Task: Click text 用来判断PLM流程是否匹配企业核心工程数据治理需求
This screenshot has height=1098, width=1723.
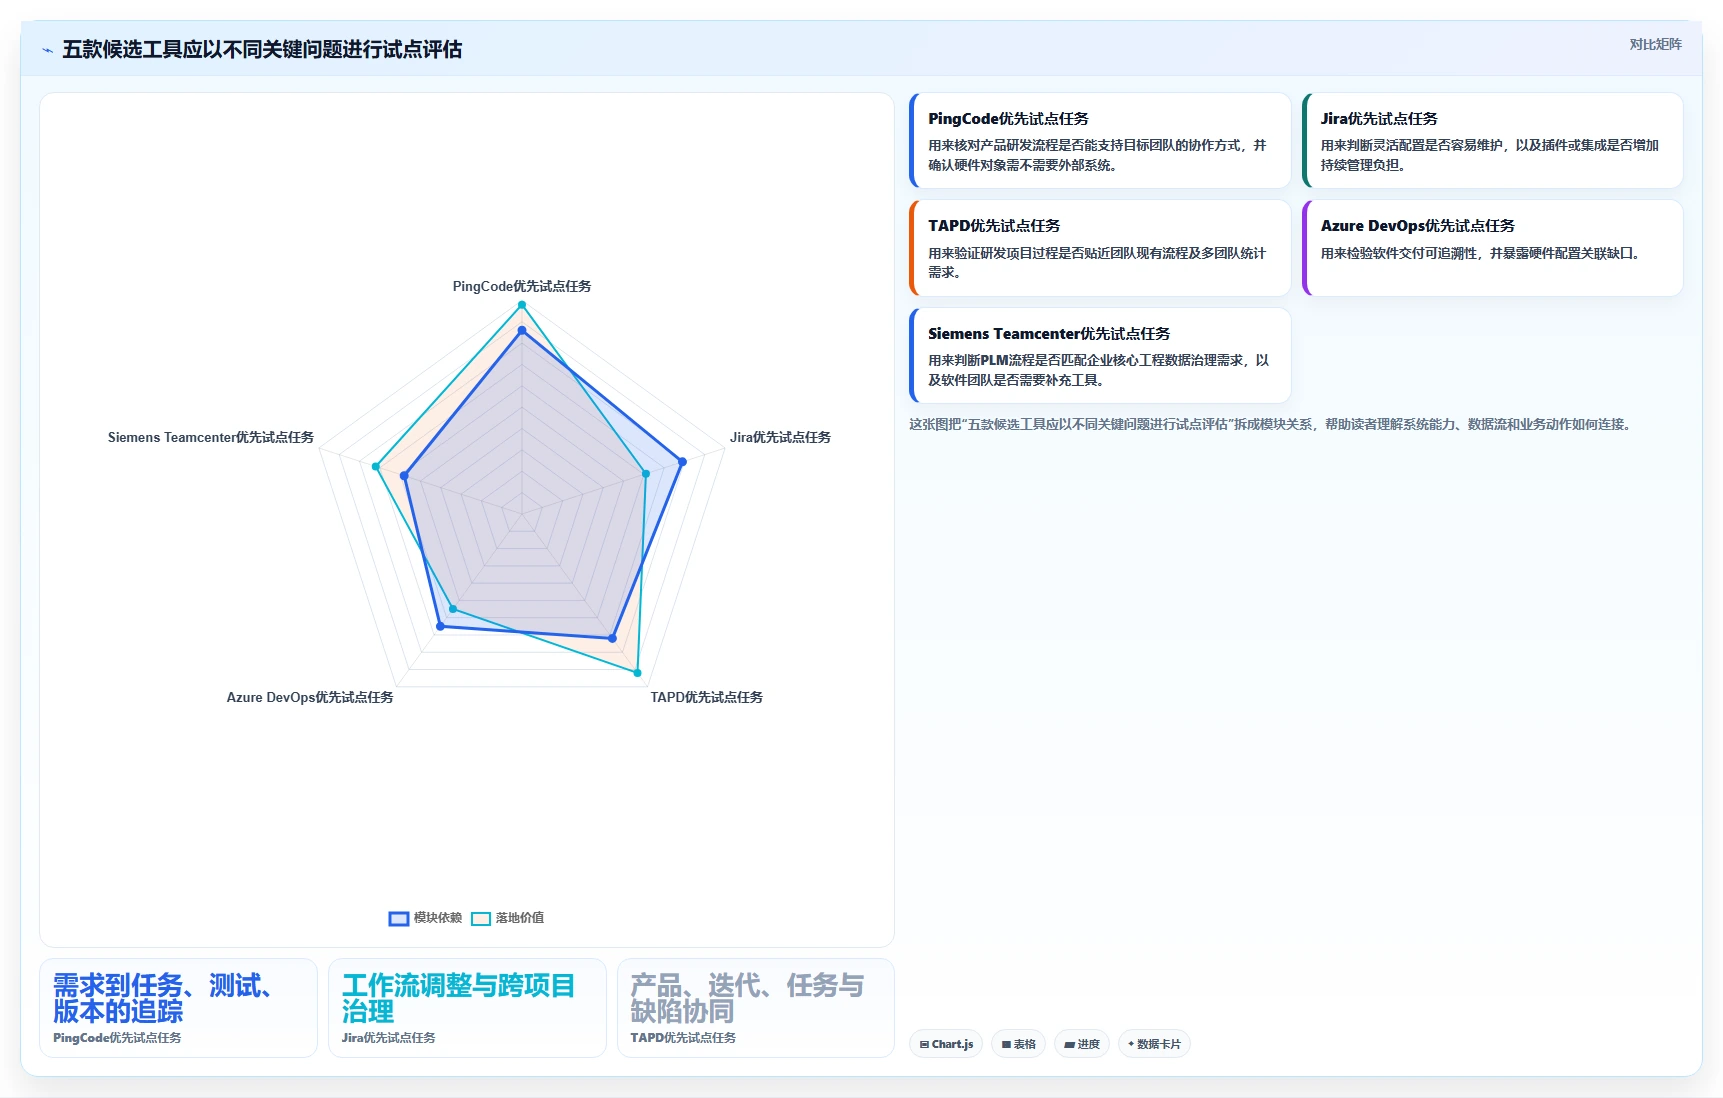Action: click(x=1085, y=360)
